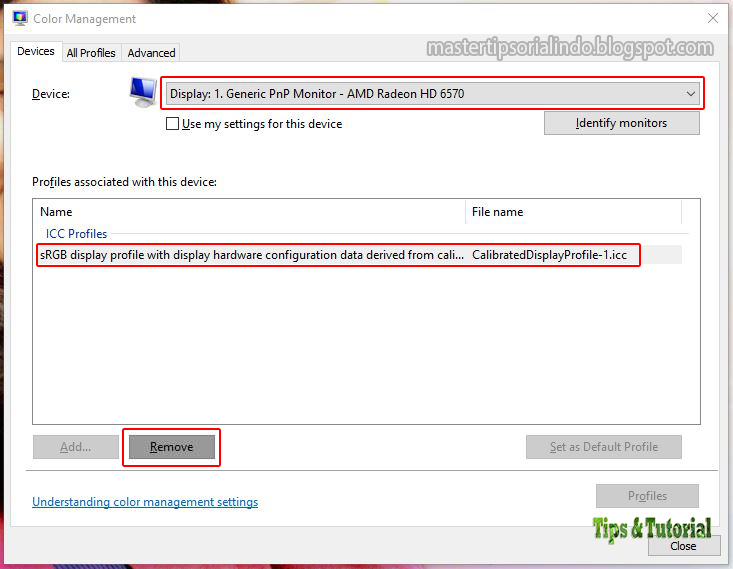This screenshot has width=733, height=569.
Task: Go to the Advanced tab
Action: pyautogui.click(x=151, y=53)
